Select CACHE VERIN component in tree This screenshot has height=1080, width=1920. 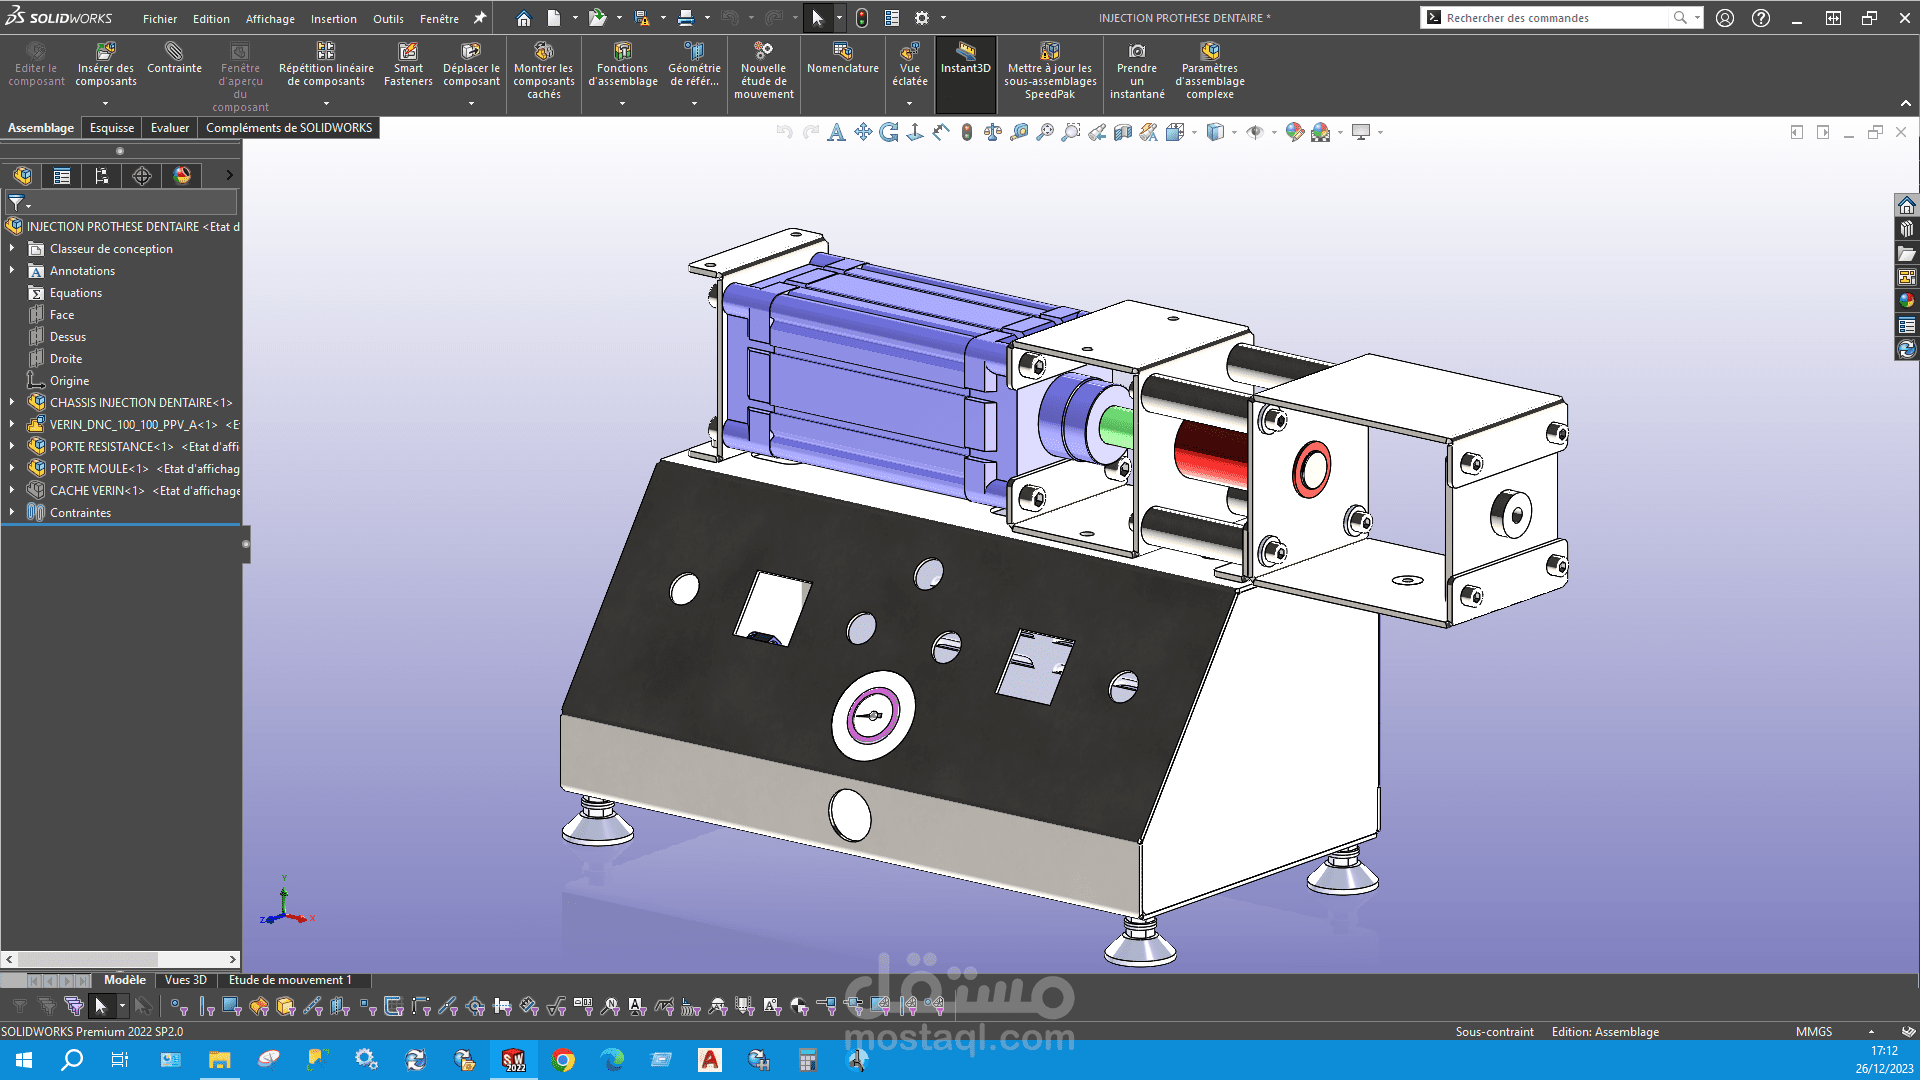point(134,491)
